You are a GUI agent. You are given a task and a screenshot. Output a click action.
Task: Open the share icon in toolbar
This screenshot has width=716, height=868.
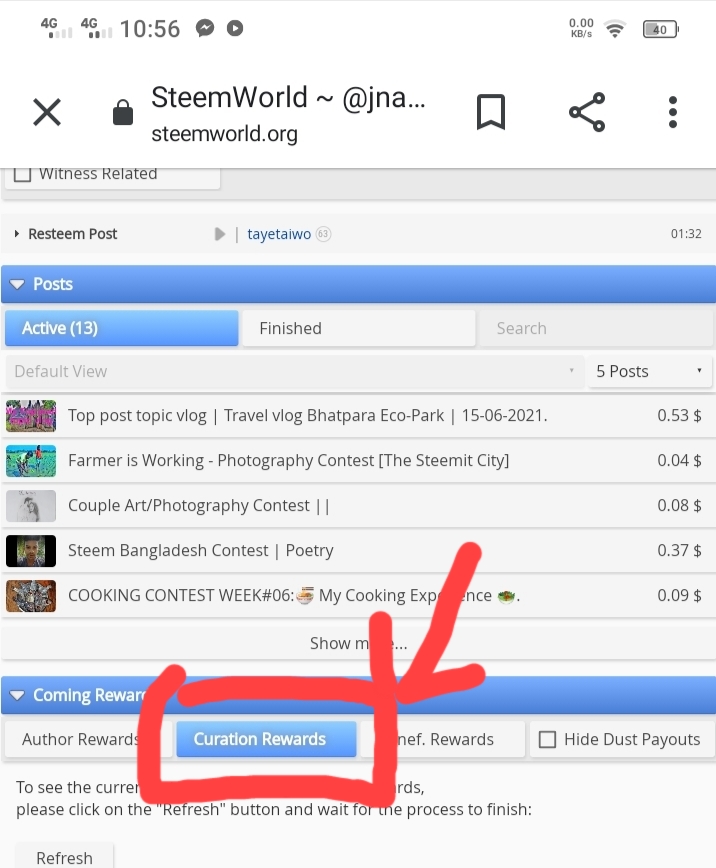[x=587, y=112]
